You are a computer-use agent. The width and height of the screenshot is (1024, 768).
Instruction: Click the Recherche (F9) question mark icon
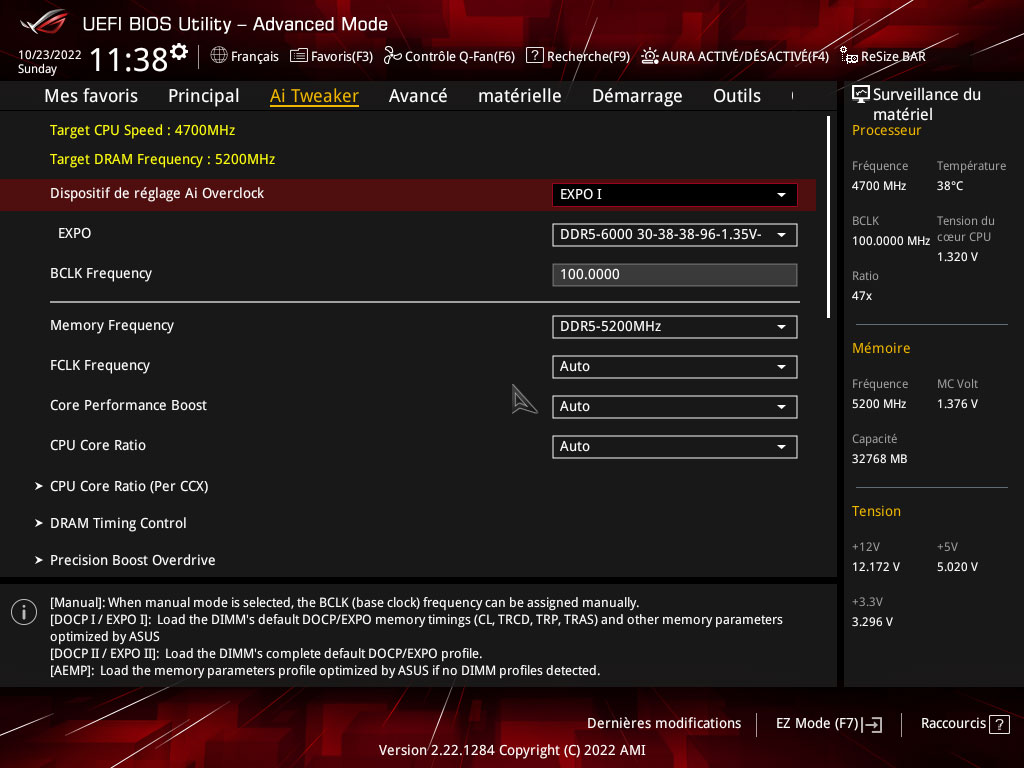point(535,56)
